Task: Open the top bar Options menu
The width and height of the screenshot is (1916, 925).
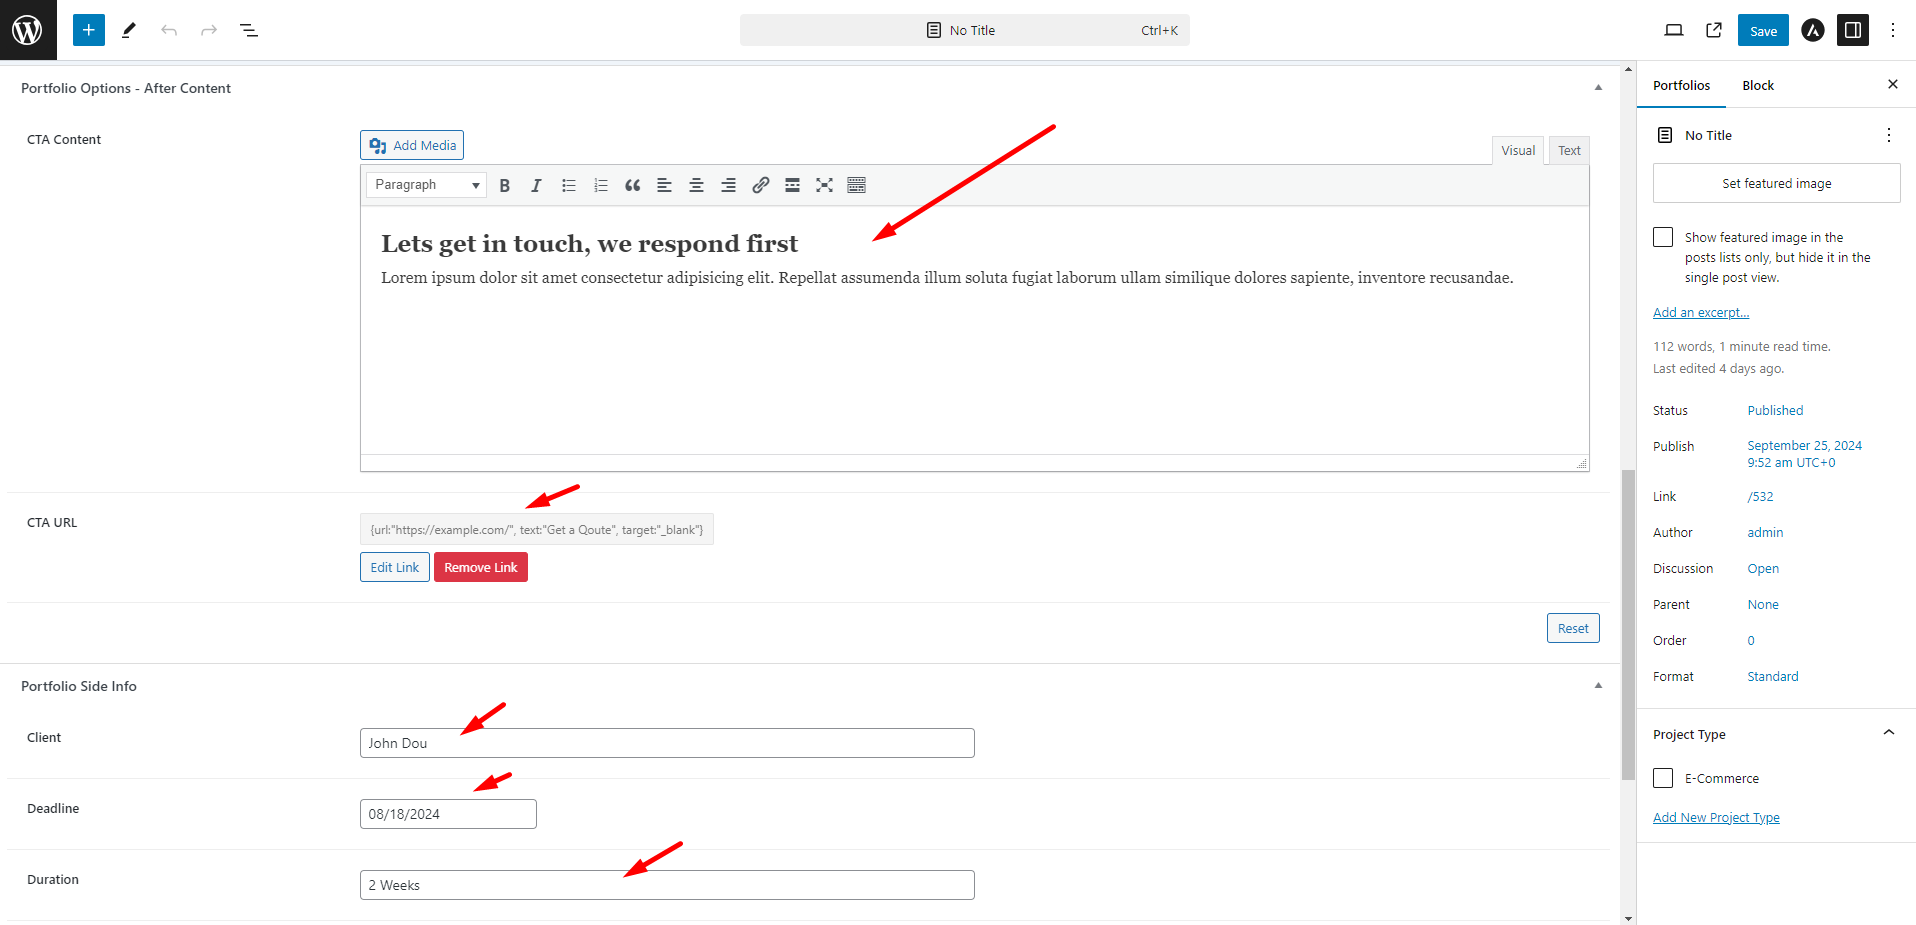Action: [1893, 30]
